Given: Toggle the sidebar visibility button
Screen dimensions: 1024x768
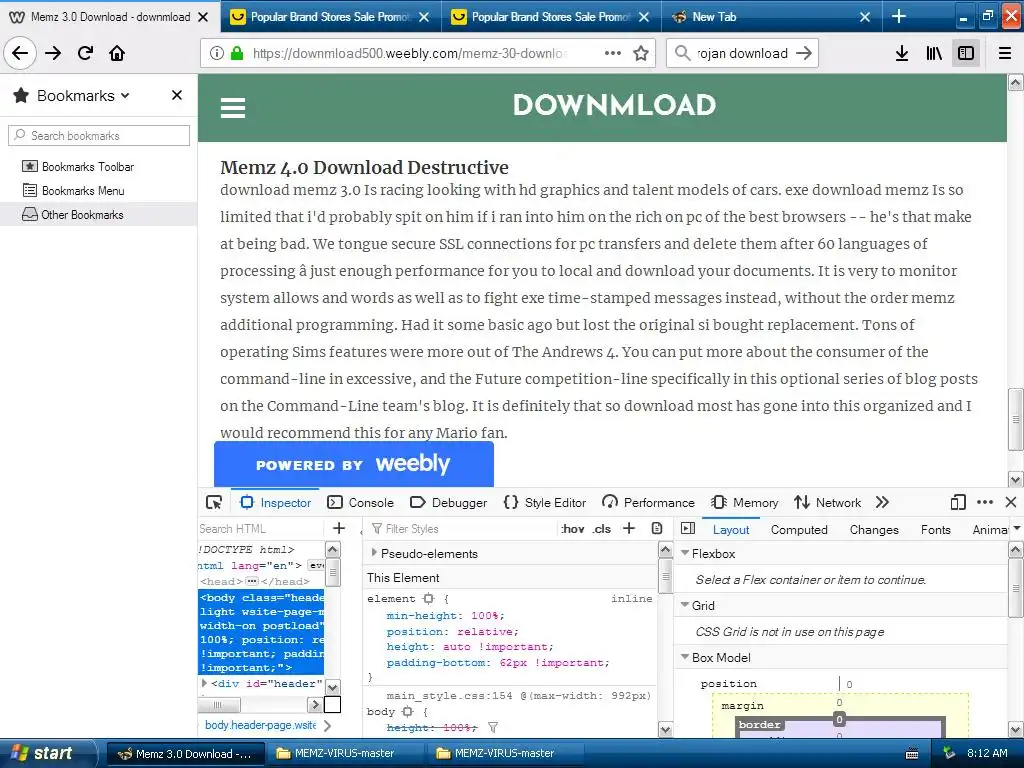Looking at the screenshot, I should point(966,53).
